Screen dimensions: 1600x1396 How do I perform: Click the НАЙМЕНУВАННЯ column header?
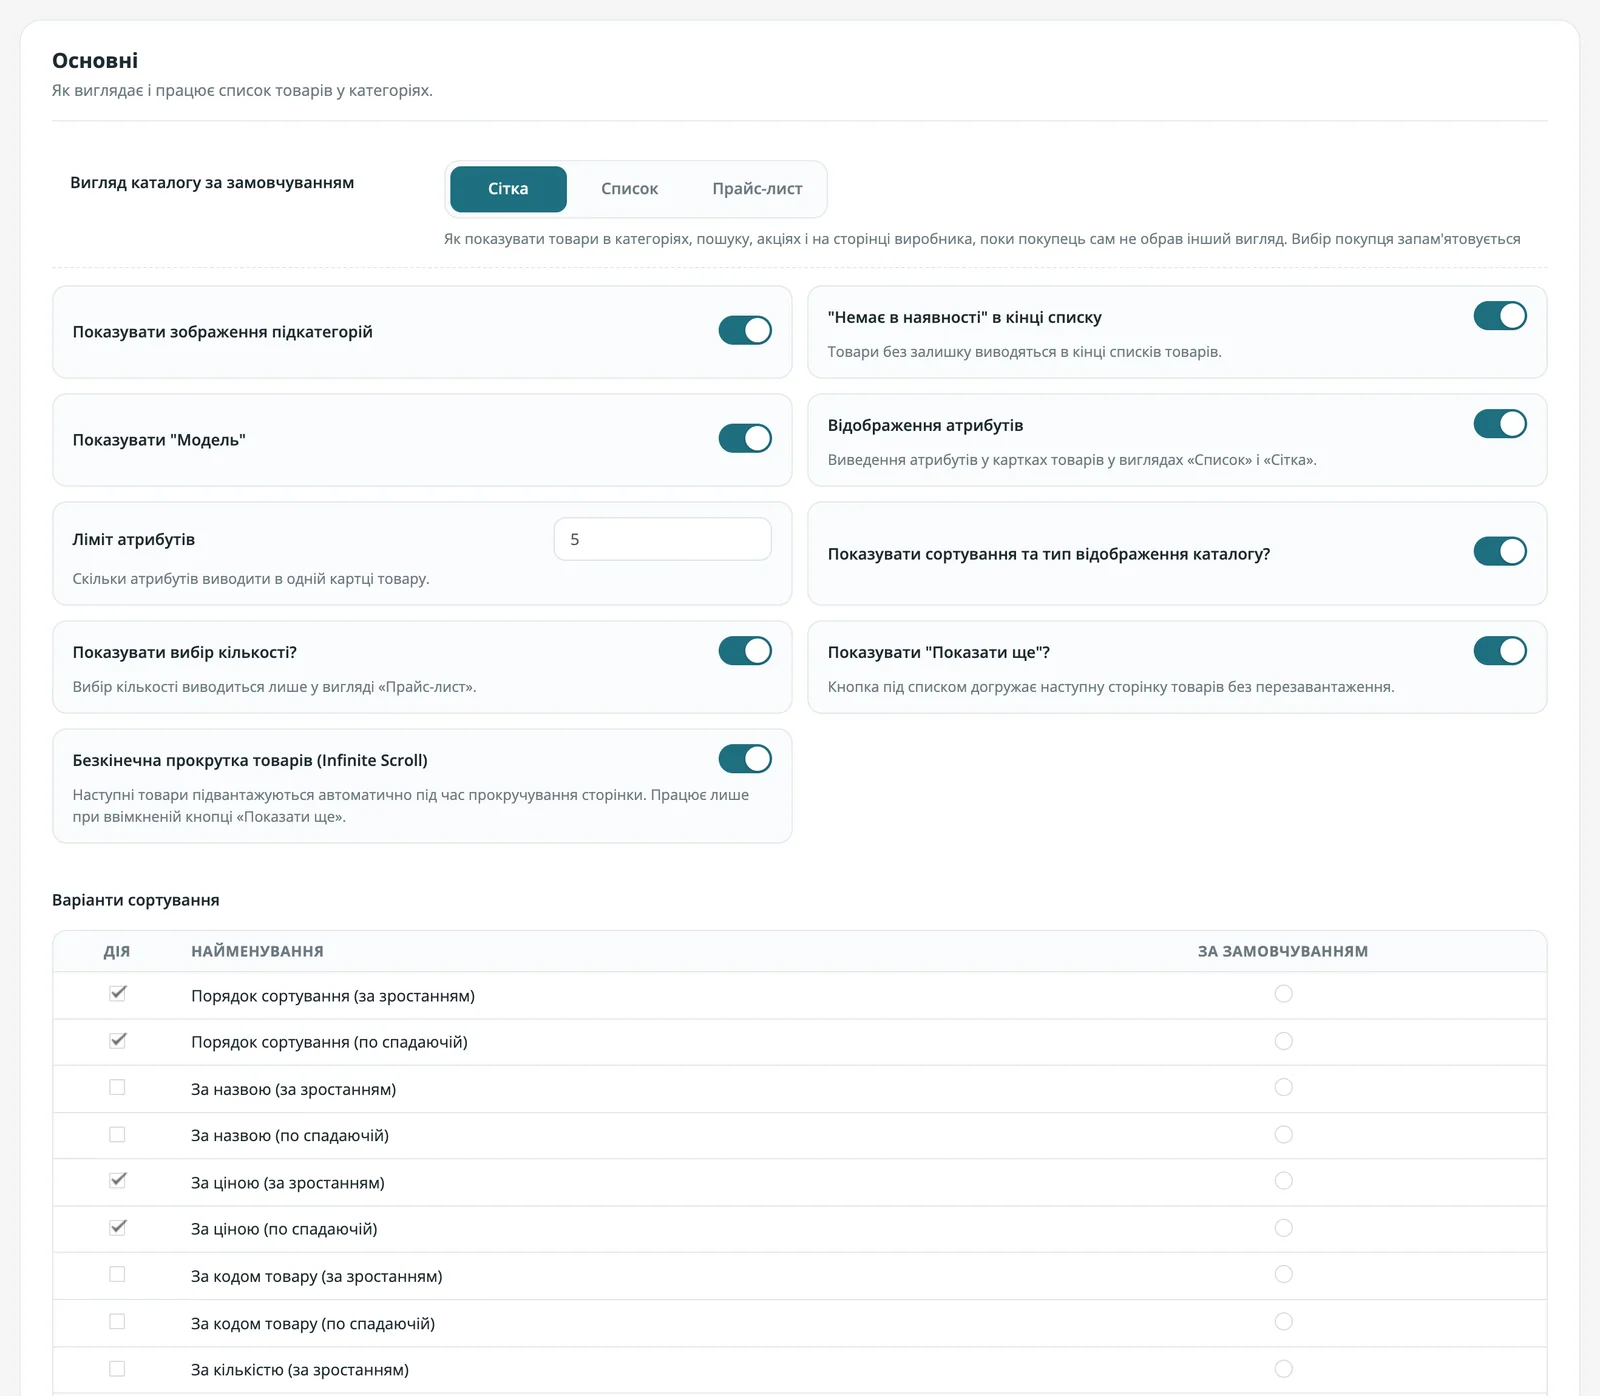coord(257,951)
